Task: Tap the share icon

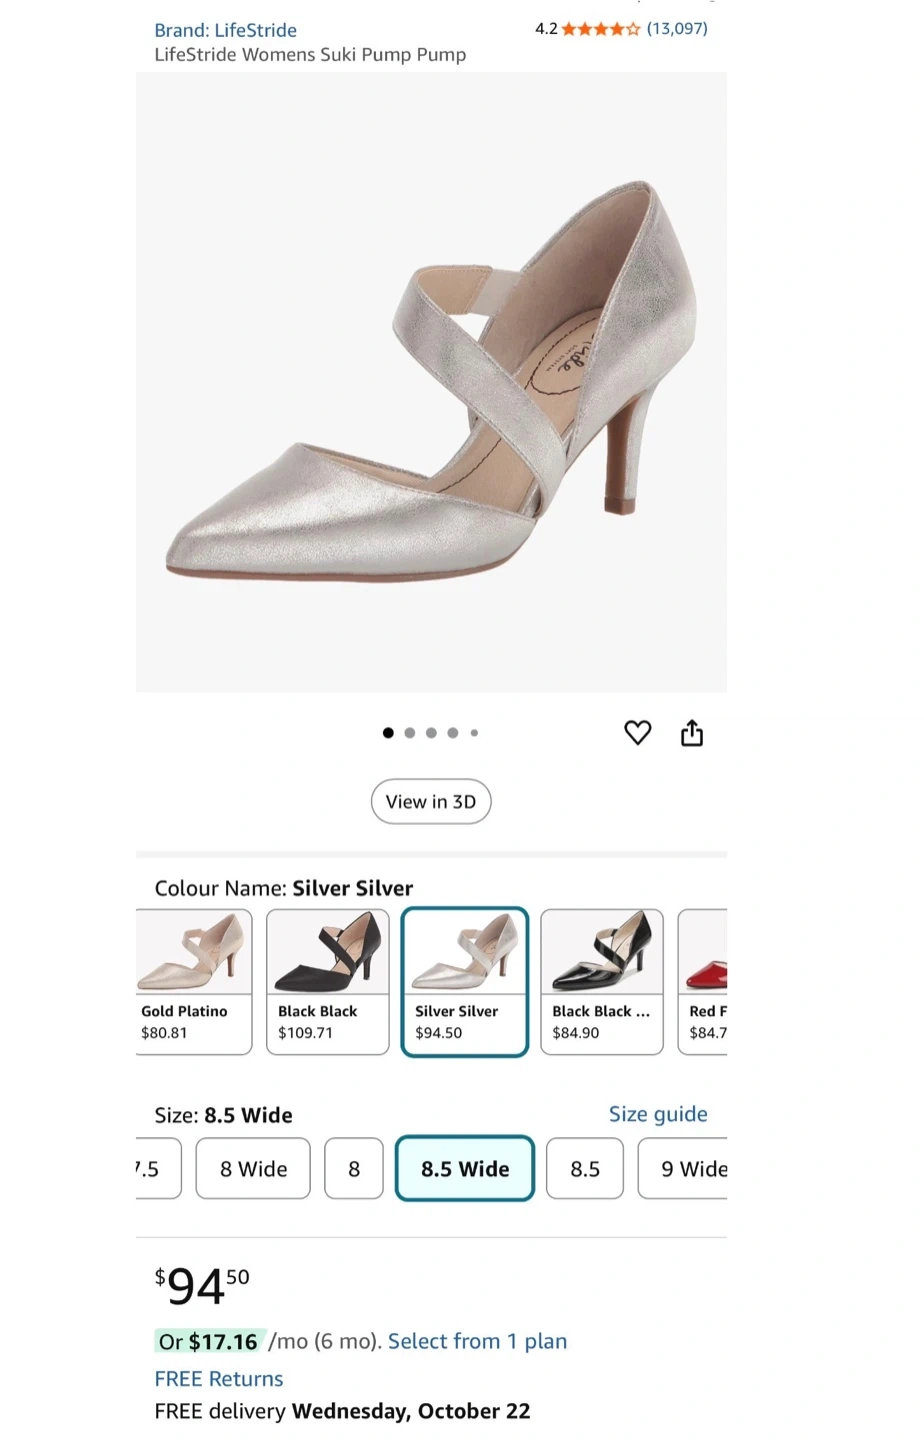Action: point(692,733)
